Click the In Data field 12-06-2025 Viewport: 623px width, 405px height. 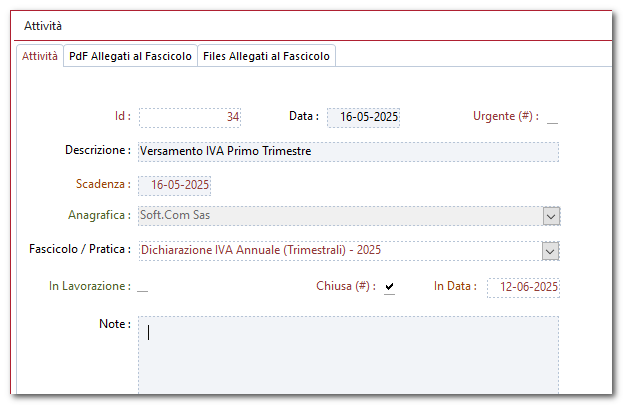point(523,287)
